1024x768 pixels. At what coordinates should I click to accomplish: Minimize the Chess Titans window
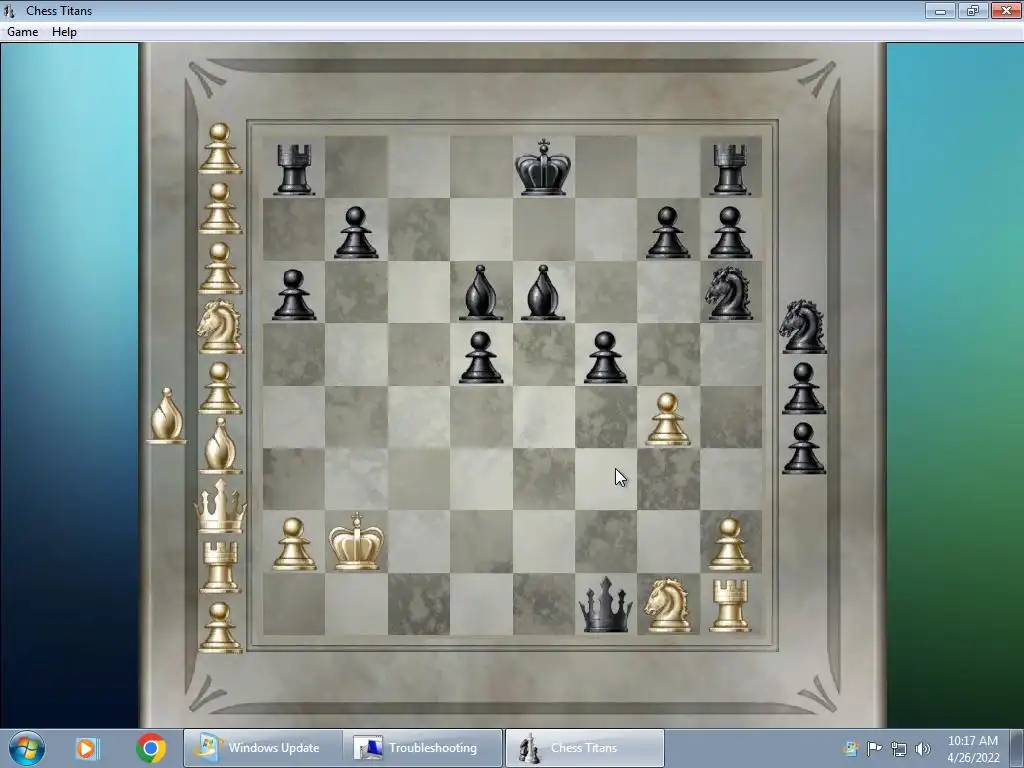tap(940, 10)
